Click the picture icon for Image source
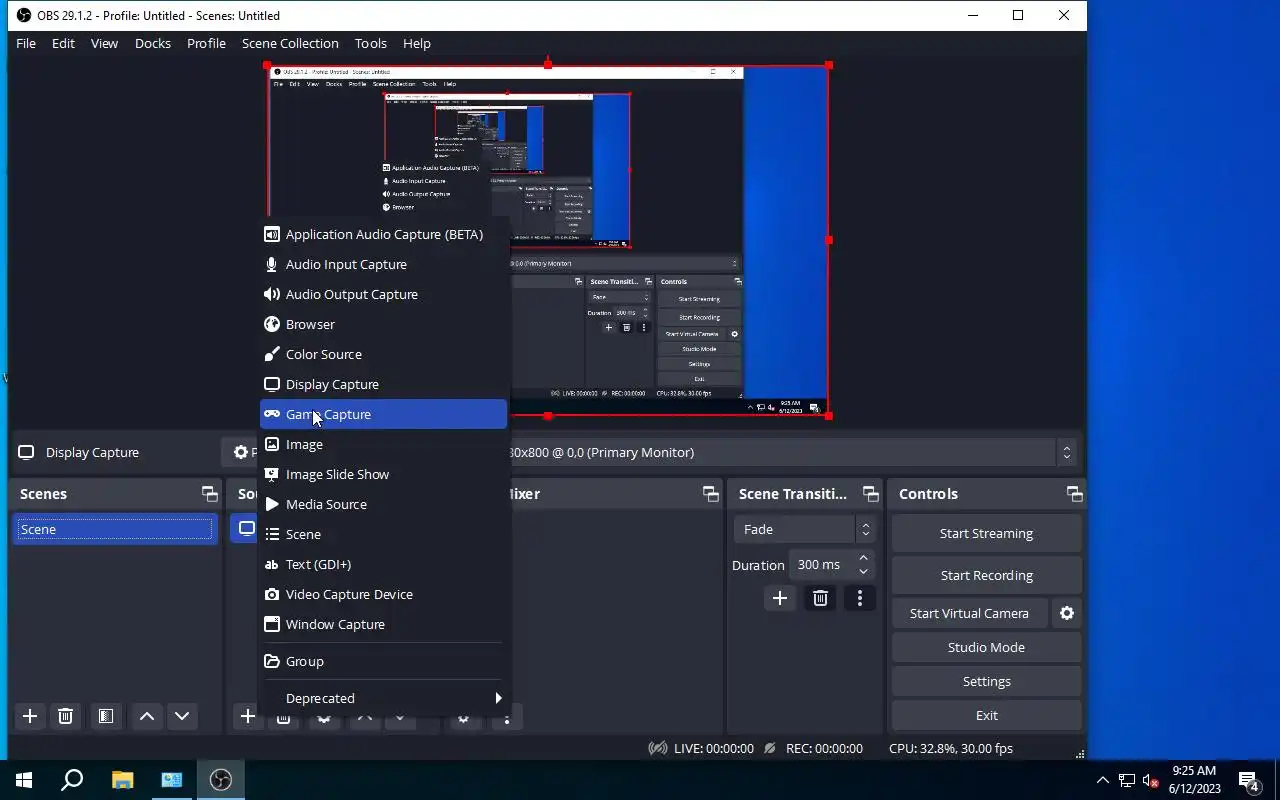 271,444
